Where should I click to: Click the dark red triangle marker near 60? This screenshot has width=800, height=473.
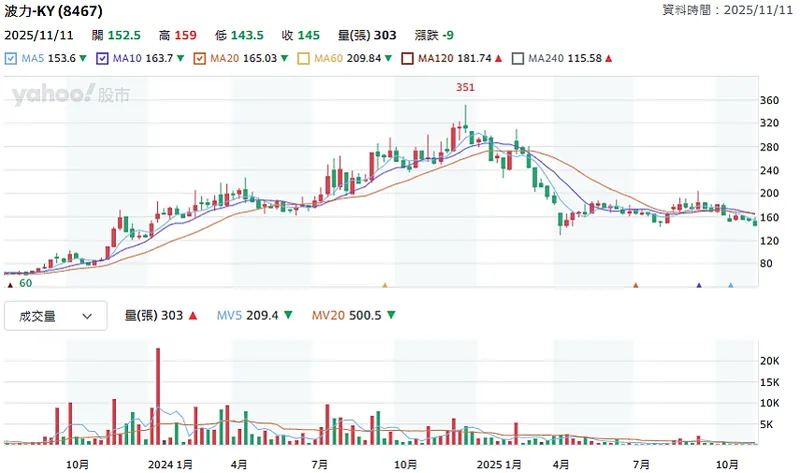10,285
